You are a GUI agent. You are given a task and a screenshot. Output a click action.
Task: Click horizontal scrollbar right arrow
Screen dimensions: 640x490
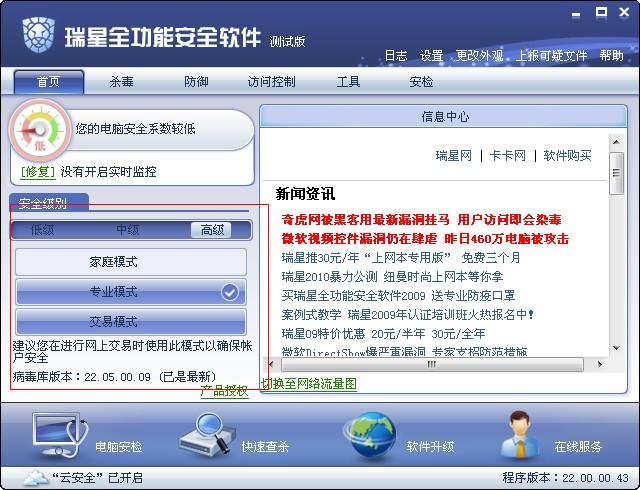[x=599, y=364]
